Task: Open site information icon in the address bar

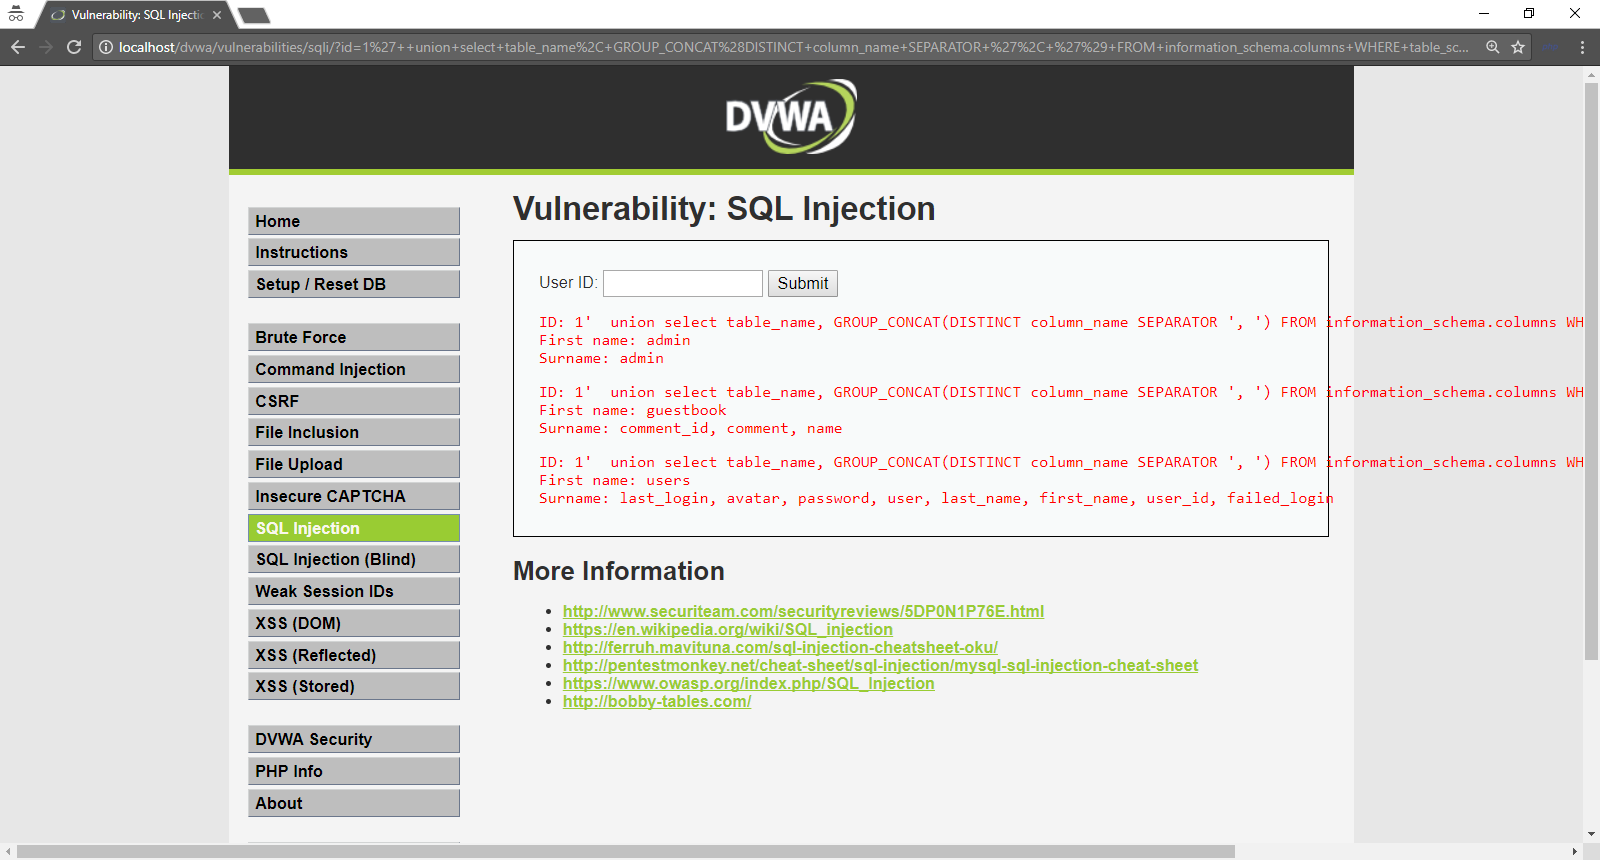Action: point(106,47)
